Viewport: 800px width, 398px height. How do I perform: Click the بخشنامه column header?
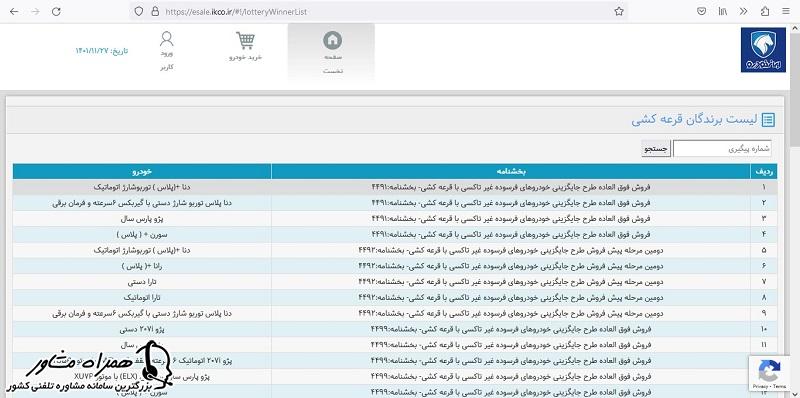pos(511,171)
